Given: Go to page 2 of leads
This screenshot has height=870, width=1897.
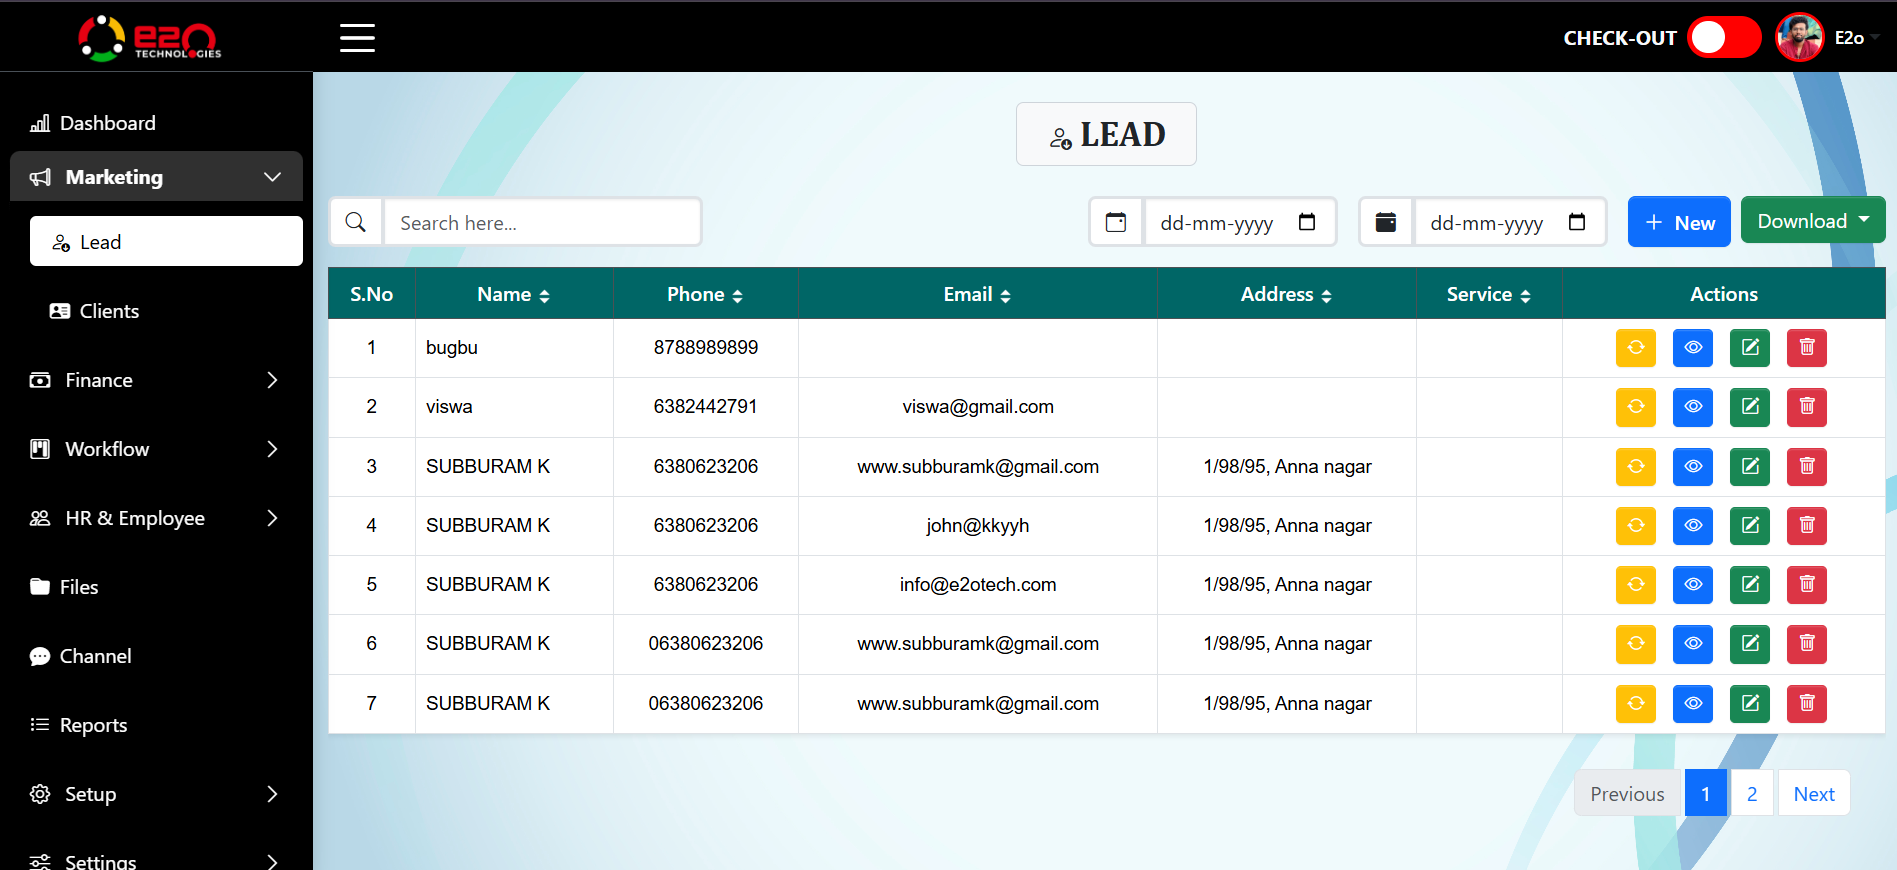Looking at the screenshot, I should pyautogui.click(x=1751, y=794).
